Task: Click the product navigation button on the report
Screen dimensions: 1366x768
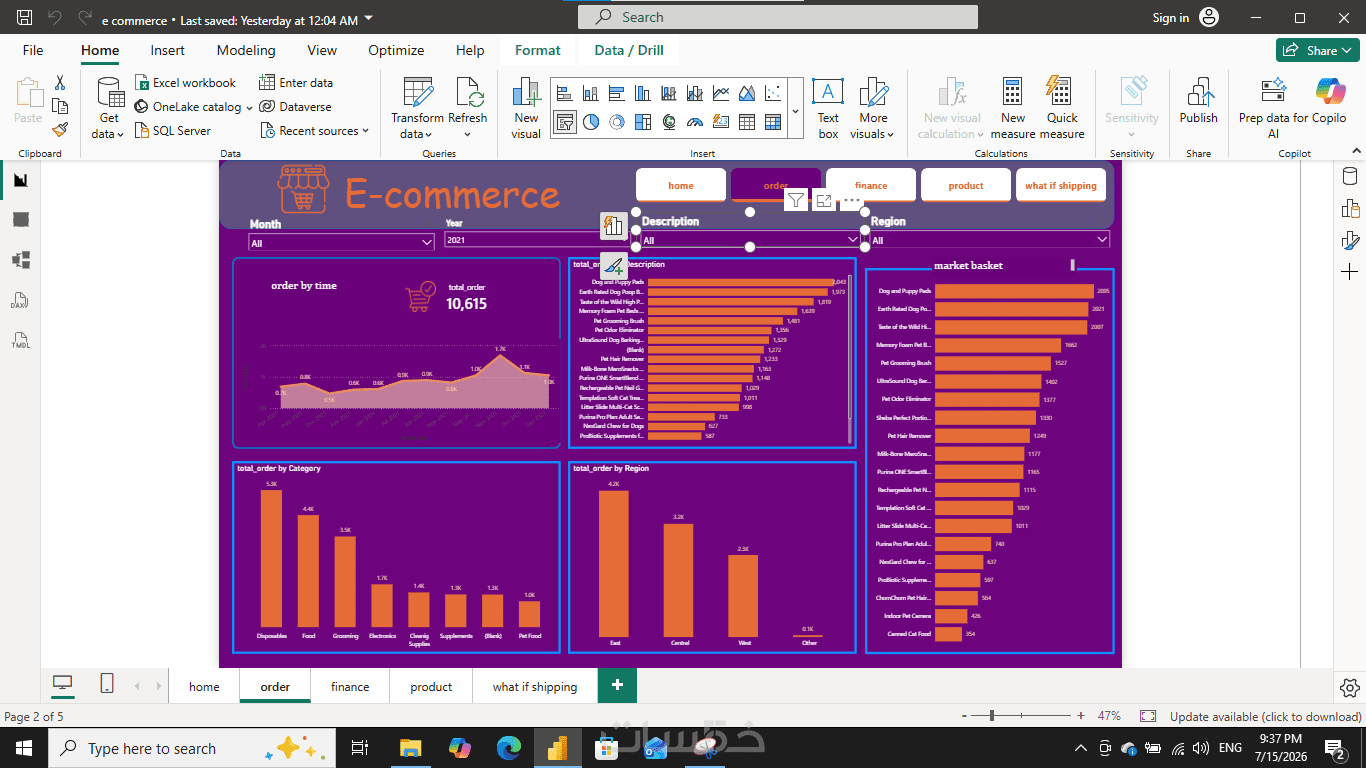Action: pos(966,185)
